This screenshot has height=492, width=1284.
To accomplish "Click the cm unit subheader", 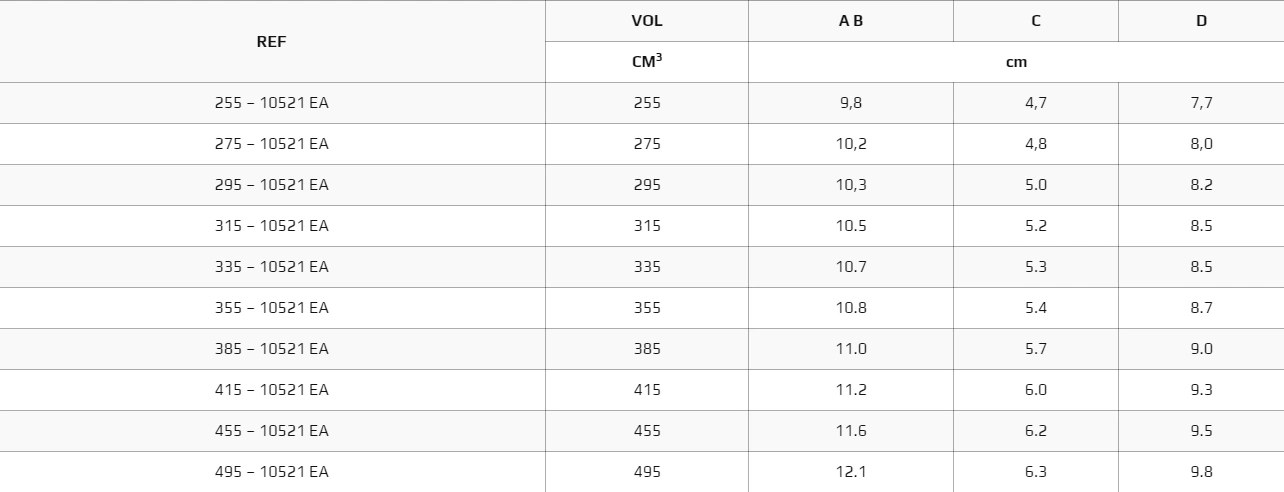I will (x=1016, y=62).
